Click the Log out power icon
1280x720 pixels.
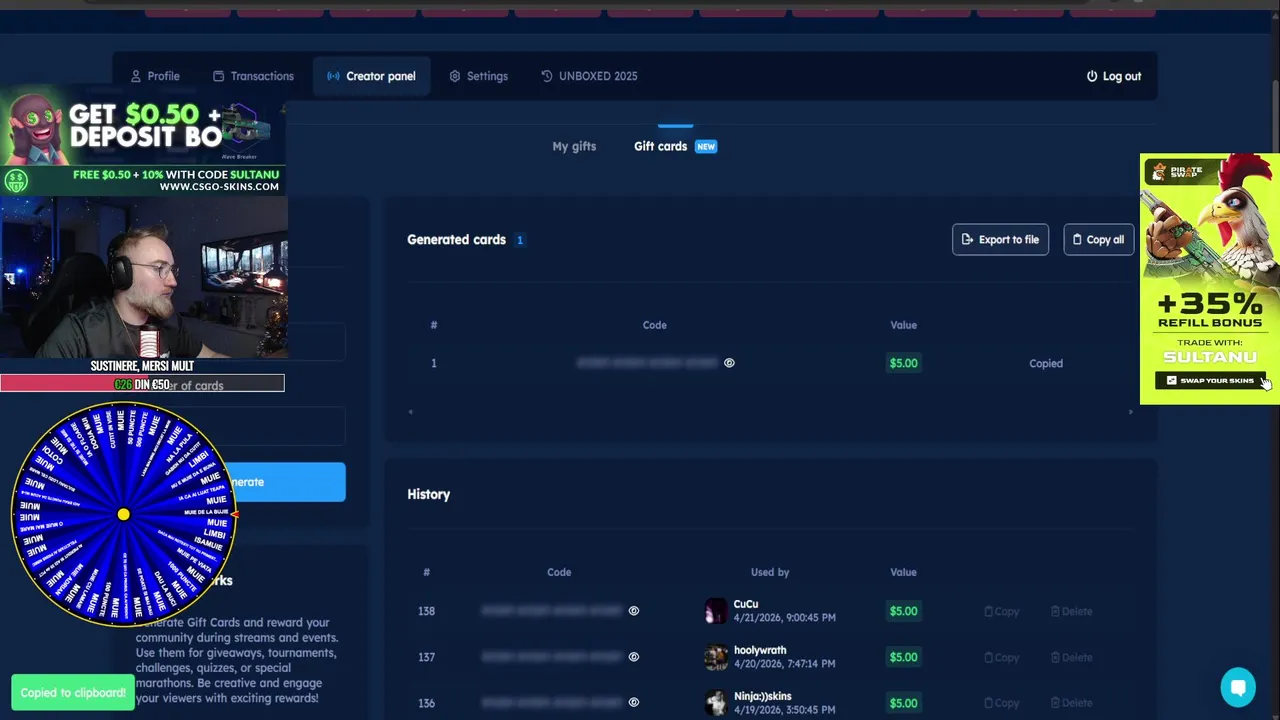(1092, 76)
